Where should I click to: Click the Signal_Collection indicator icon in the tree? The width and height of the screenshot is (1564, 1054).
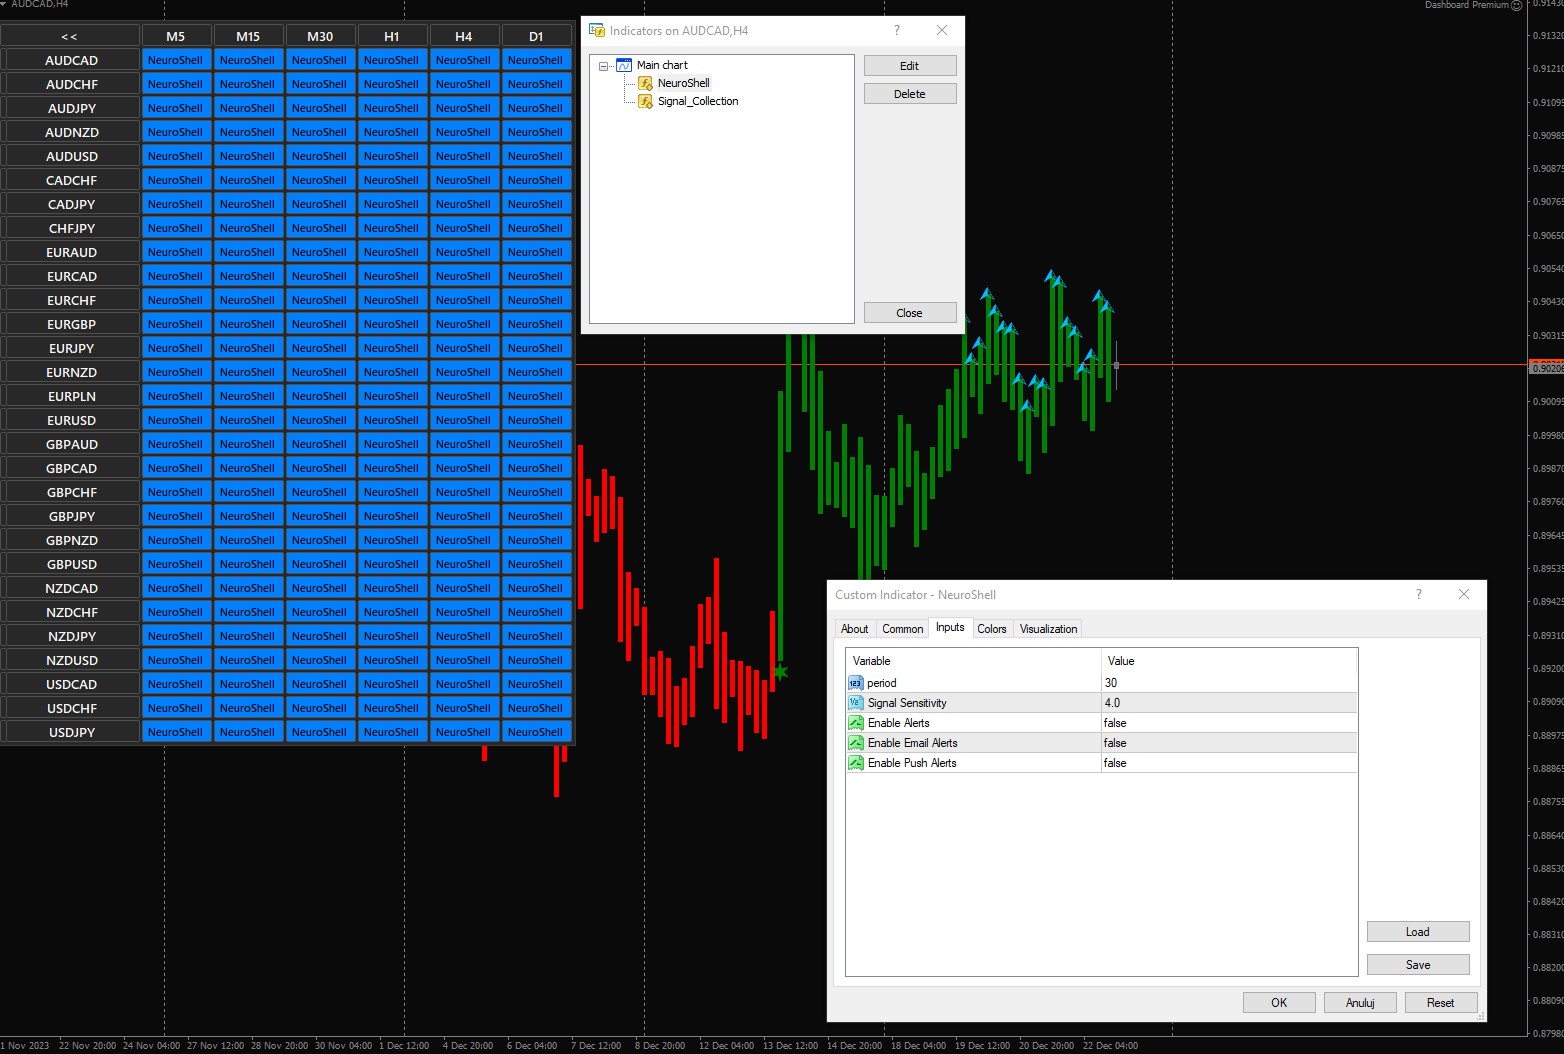coord(646,101)
